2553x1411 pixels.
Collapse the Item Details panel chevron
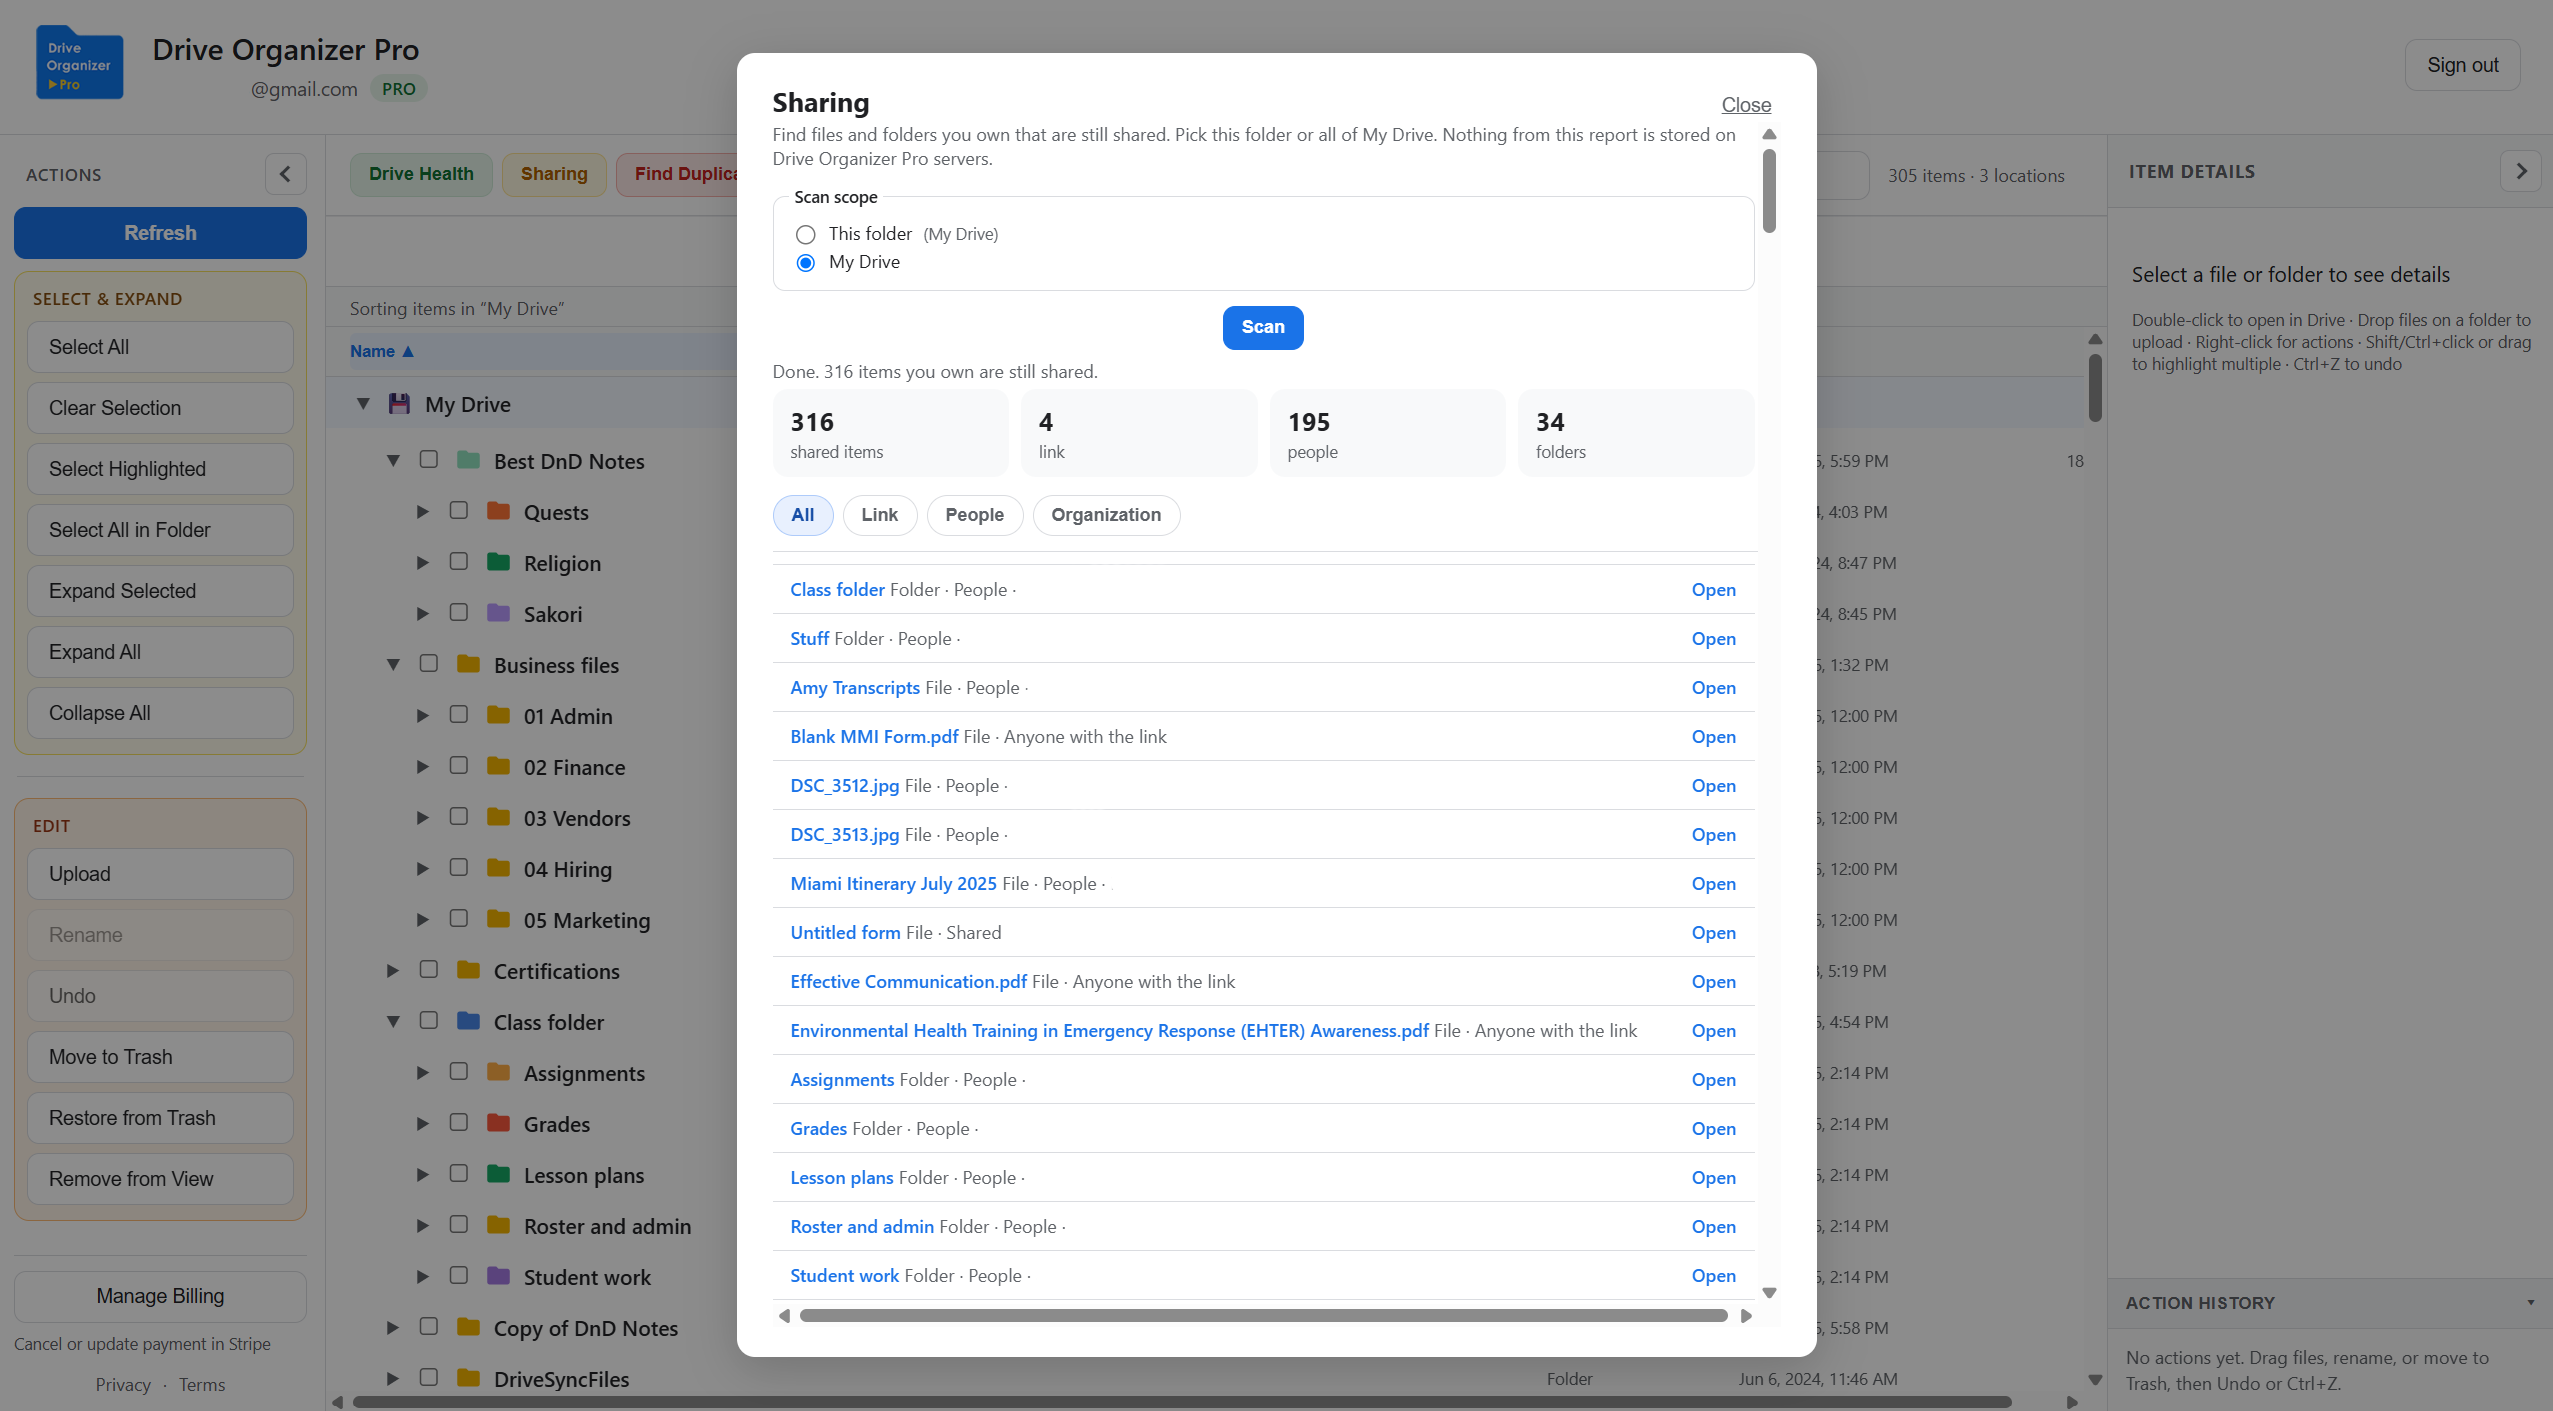[x=2521, y=171]
